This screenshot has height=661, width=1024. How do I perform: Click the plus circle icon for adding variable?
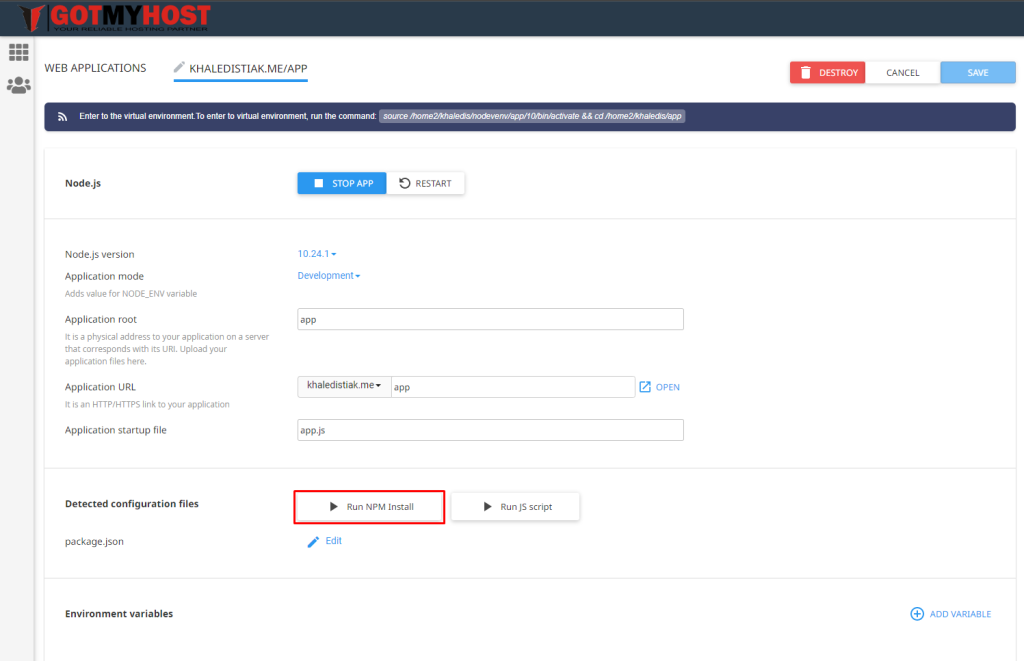click(916, 614)
